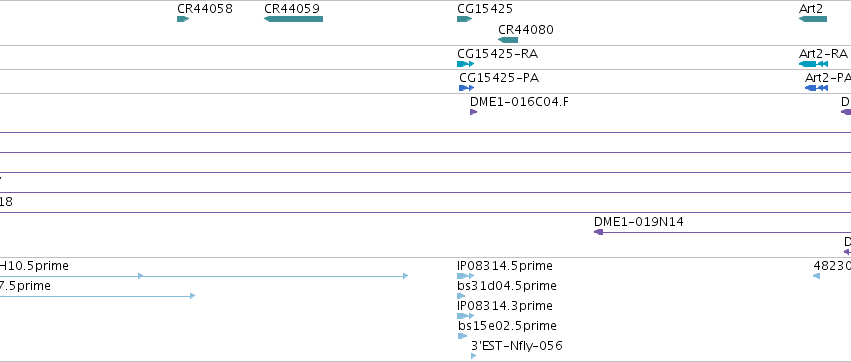Viewport: 851px width, 362px height.
Task: Click the DME1-019N14 label text
Action: [639, 221]
